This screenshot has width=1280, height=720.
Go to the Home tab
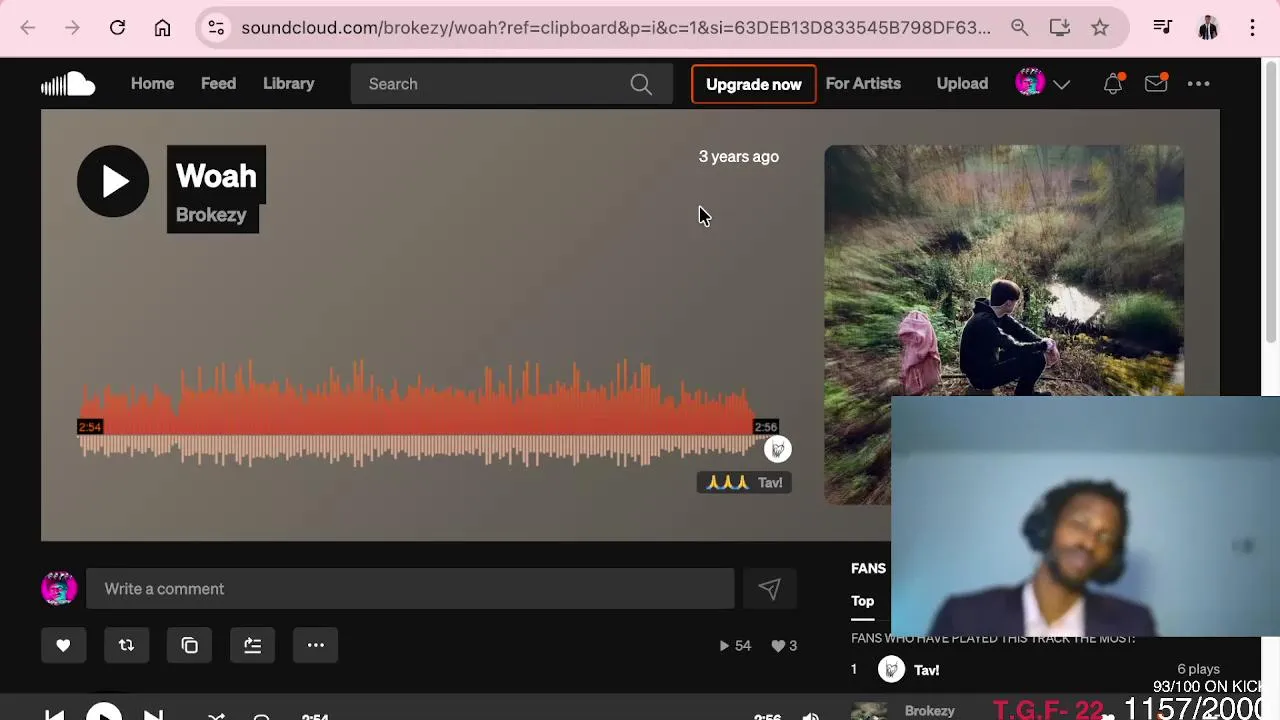[152, 84]
